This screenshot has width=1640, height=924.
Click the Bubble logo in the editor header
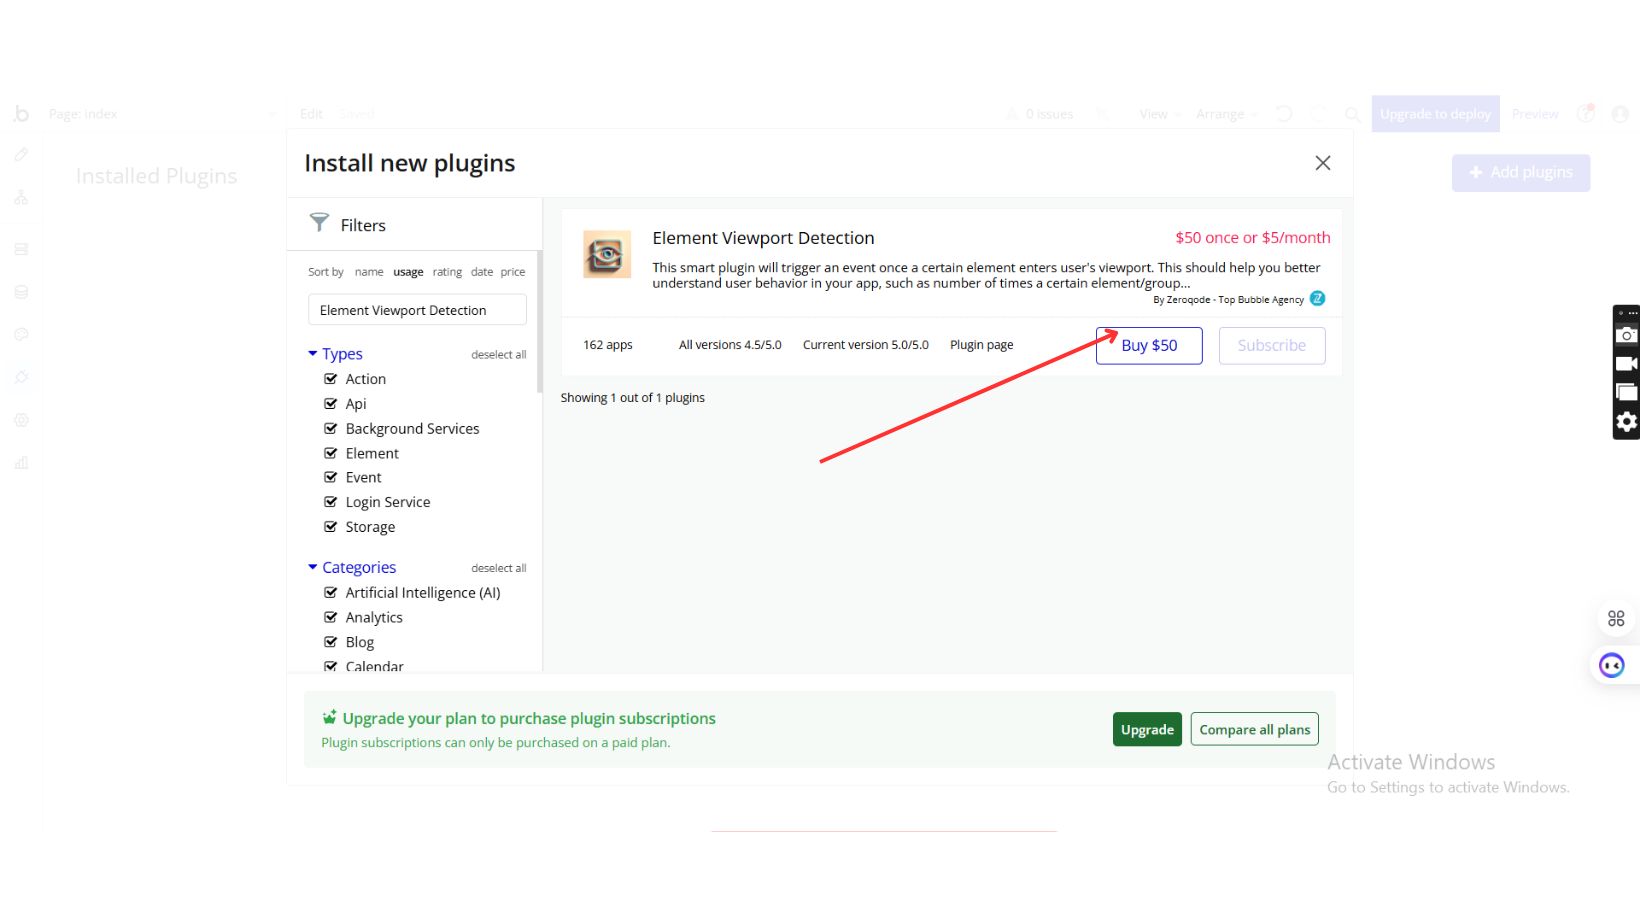(x=21, y=114)
